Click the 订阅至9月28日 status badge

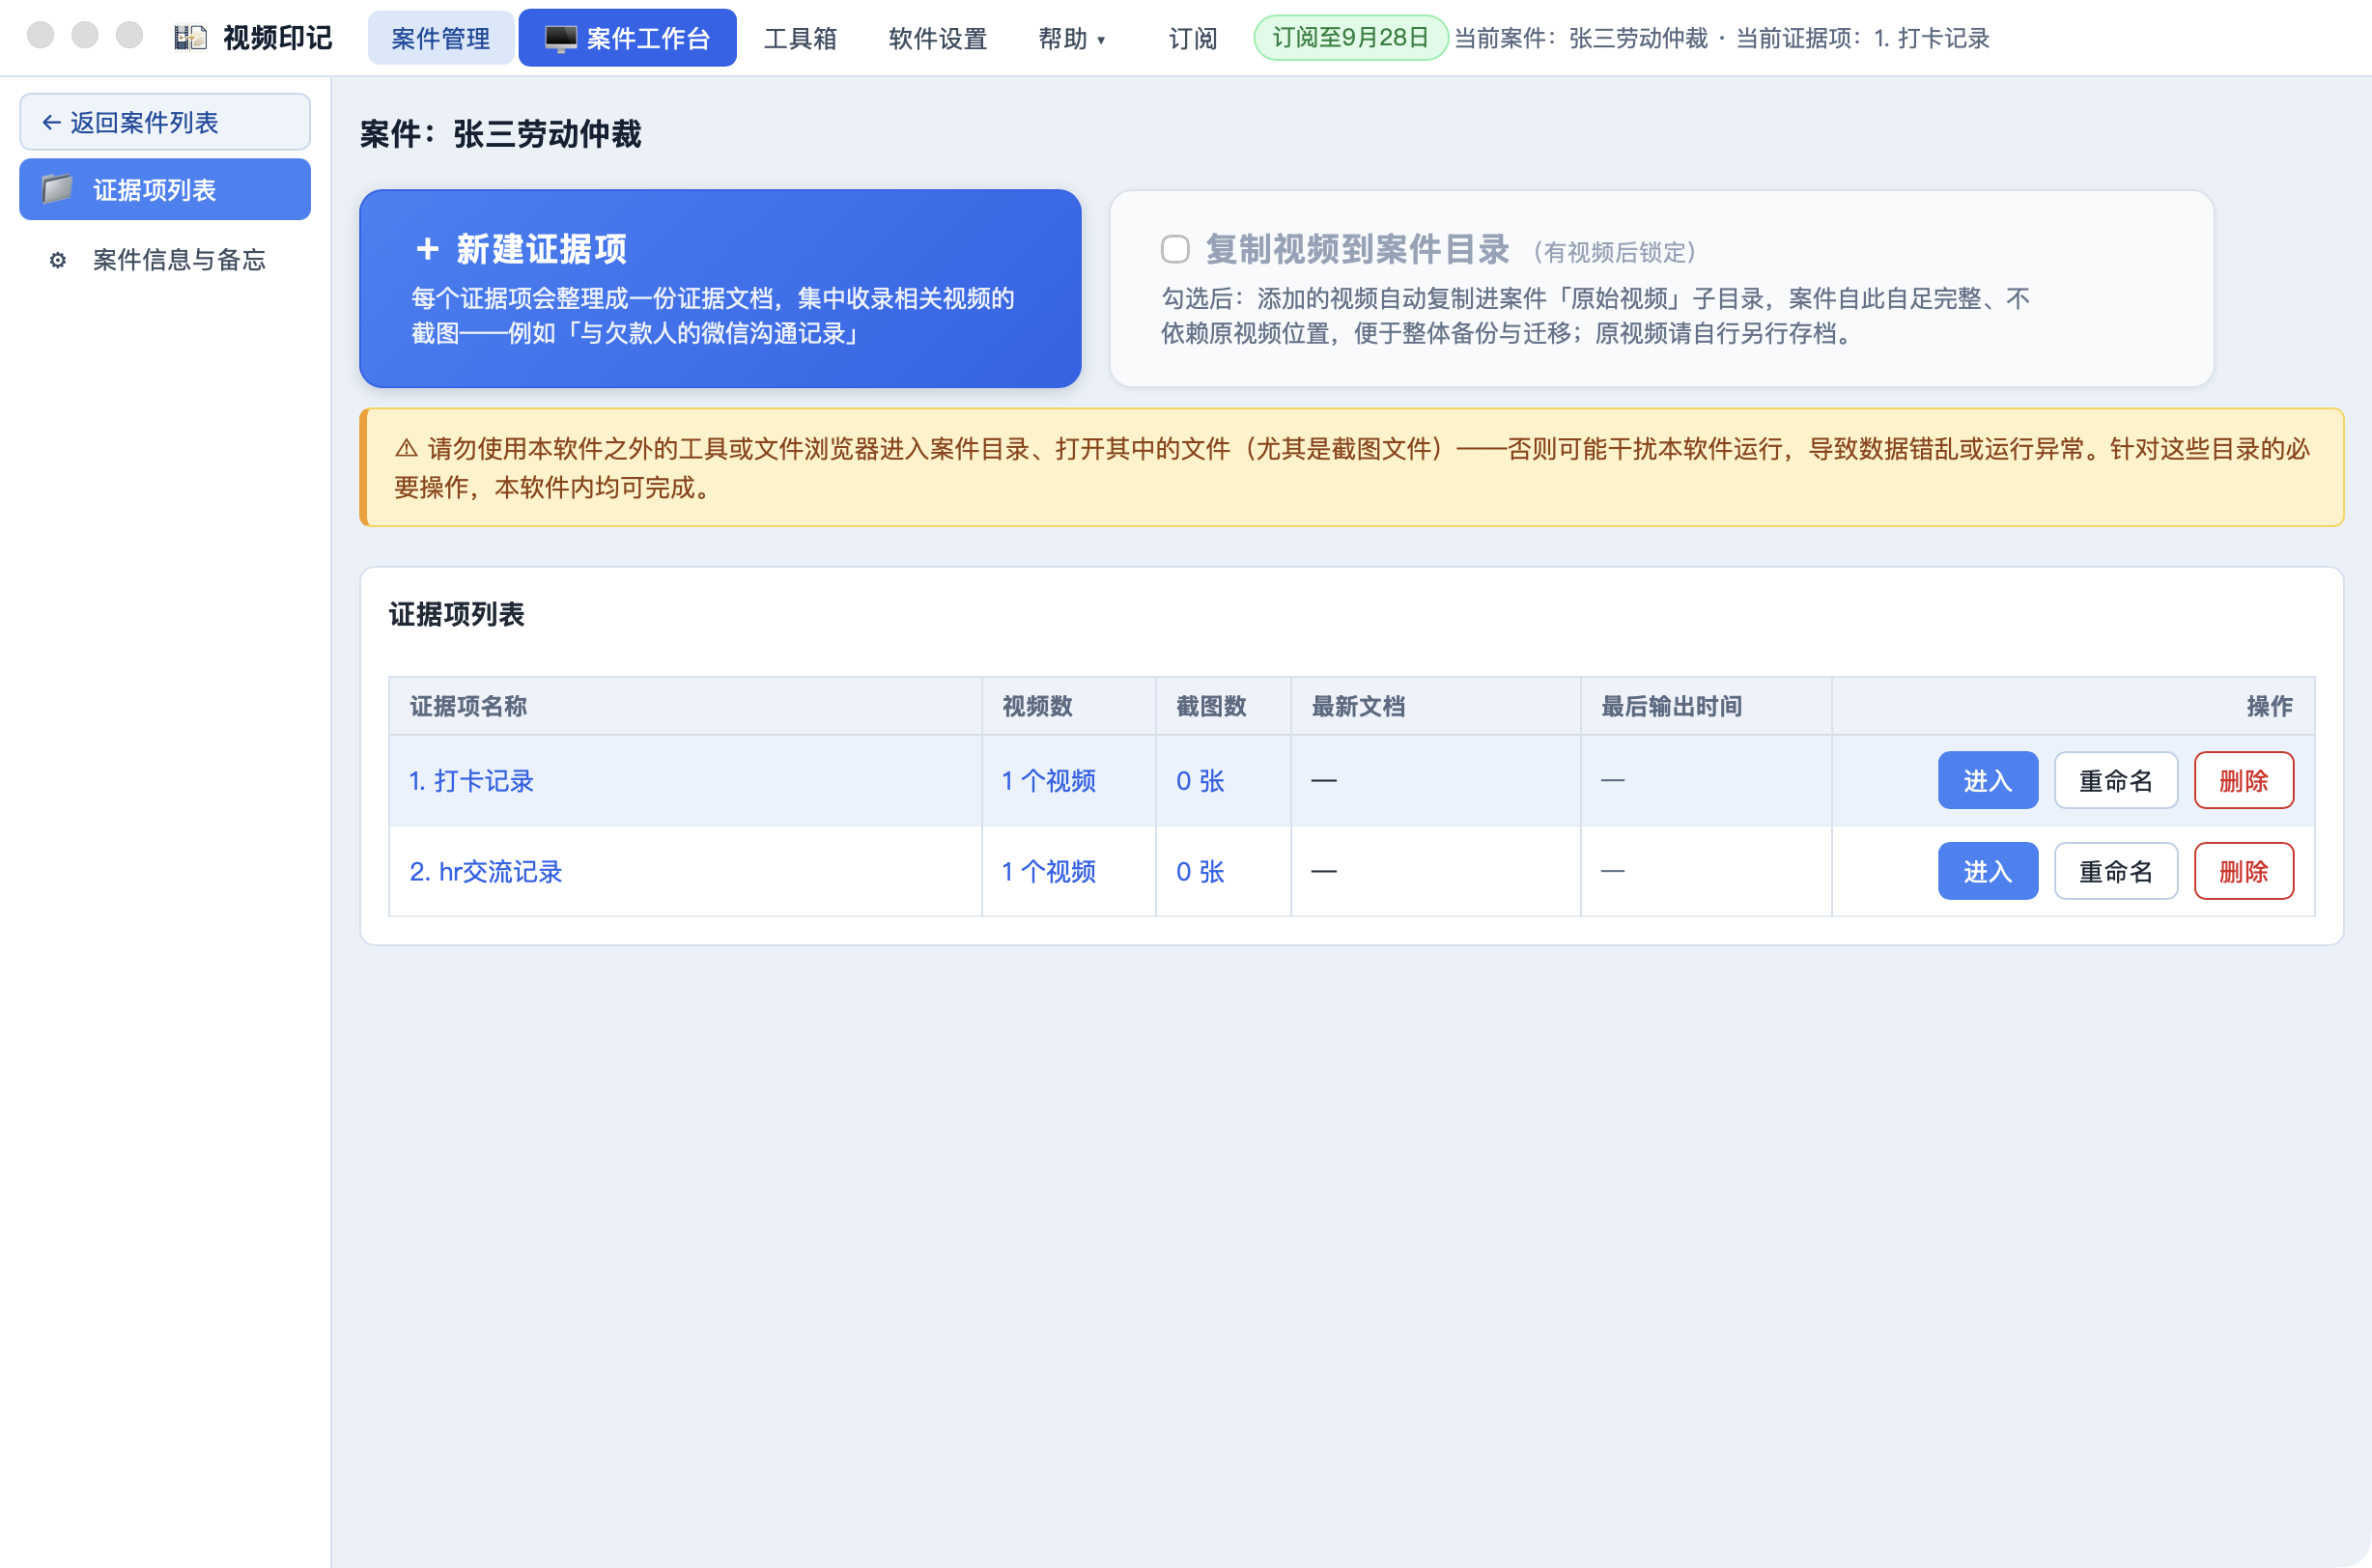click(x=1350, y=38)
